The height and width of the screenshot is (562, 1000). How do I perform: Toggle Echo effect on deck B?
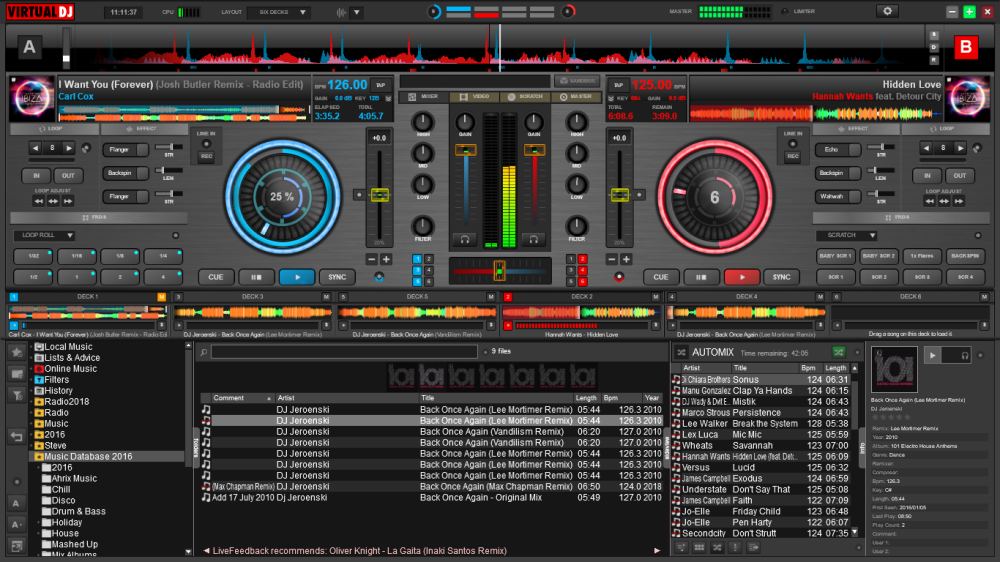[x=837, y=149]
